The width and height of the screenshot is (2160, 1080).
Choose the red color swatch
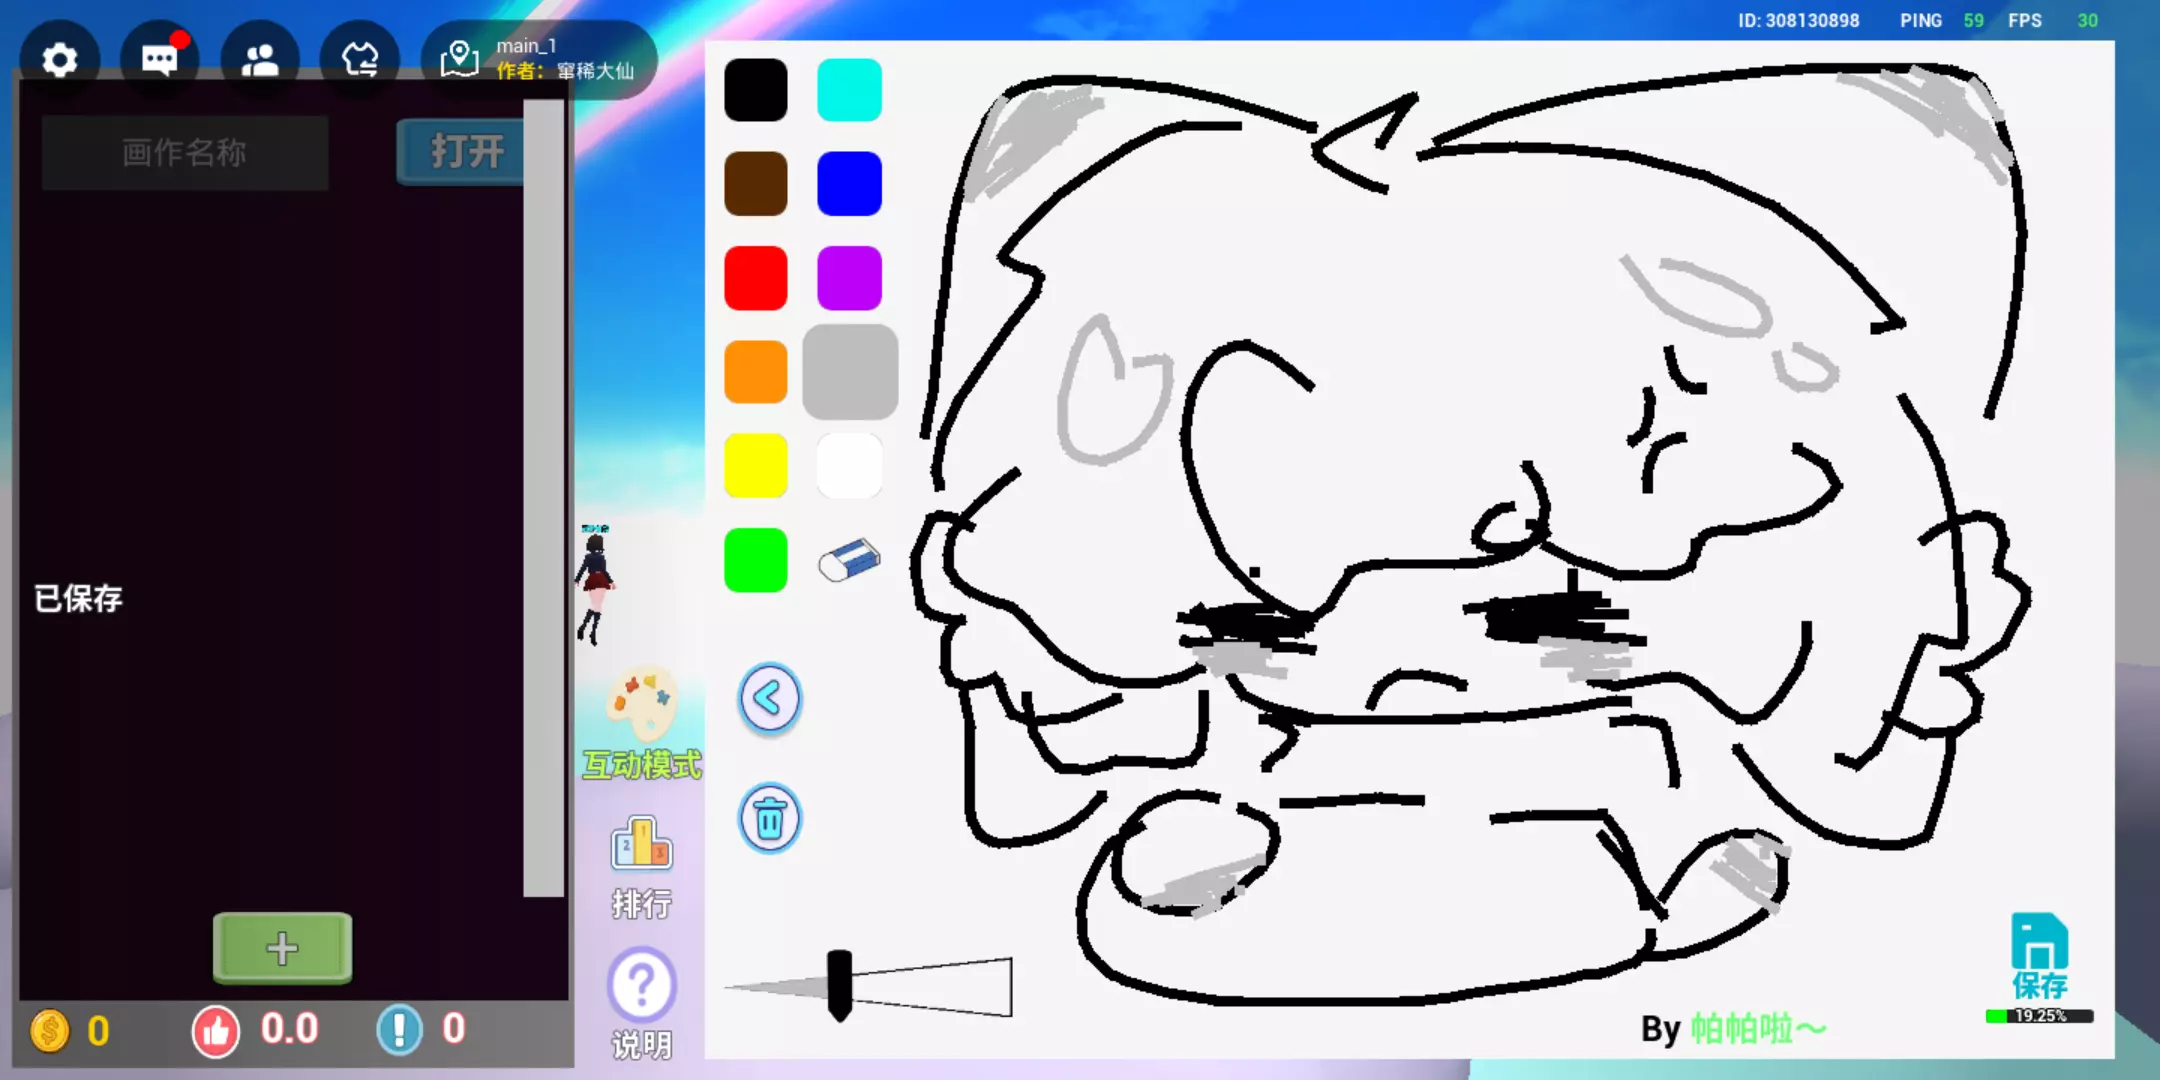click(x=755, y=278)
